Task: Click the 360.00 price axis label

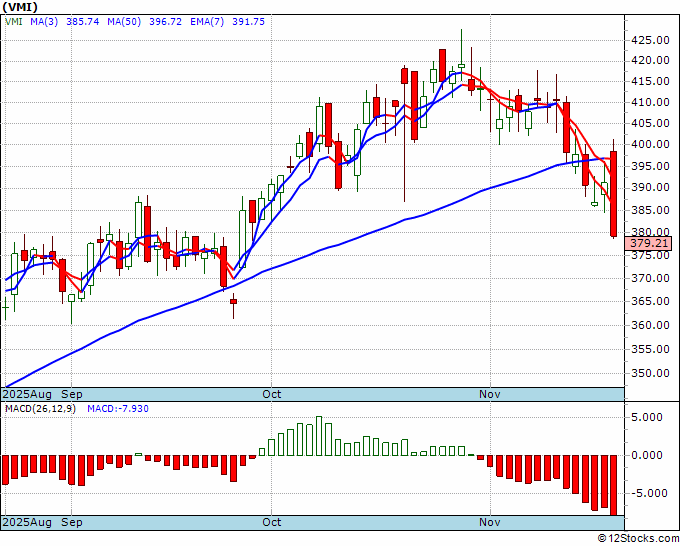Action: click(x=650, y=325)
